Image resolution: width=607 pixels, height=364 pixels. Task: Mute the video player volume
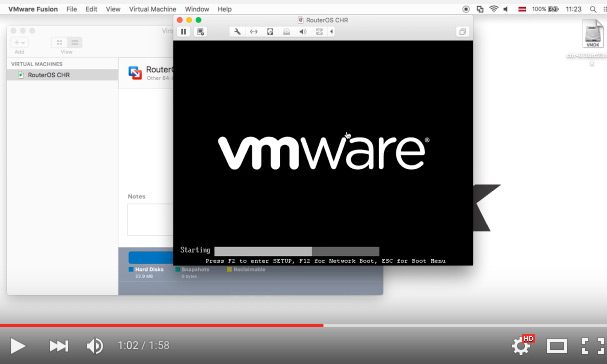pos(94,346)
